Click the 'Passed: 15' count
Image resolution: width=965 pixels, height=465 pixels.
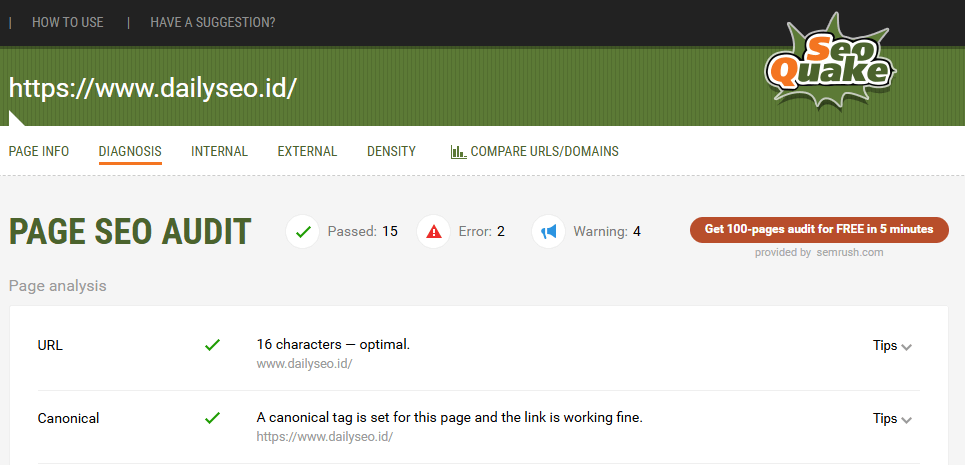point(362,232)
